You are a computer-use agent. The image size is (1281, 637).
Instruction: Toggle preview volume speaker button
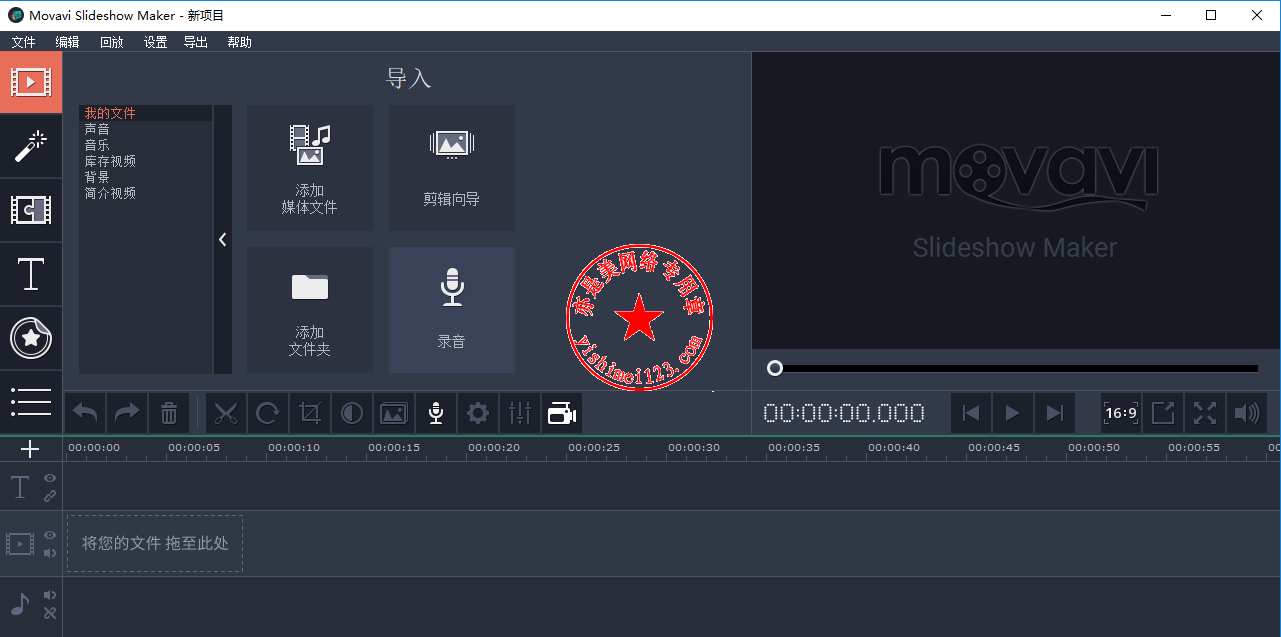click(1247, 413)
